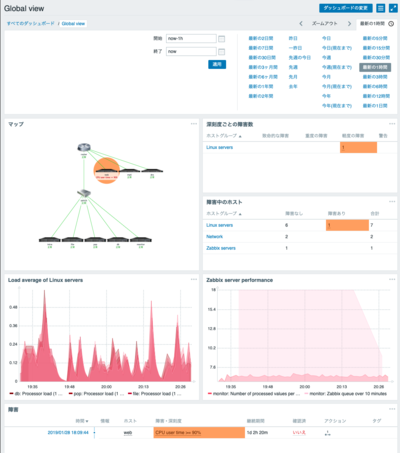
Task: Open Zabbix server performance widget three-dot menu
Action: [x=392, y=279]
